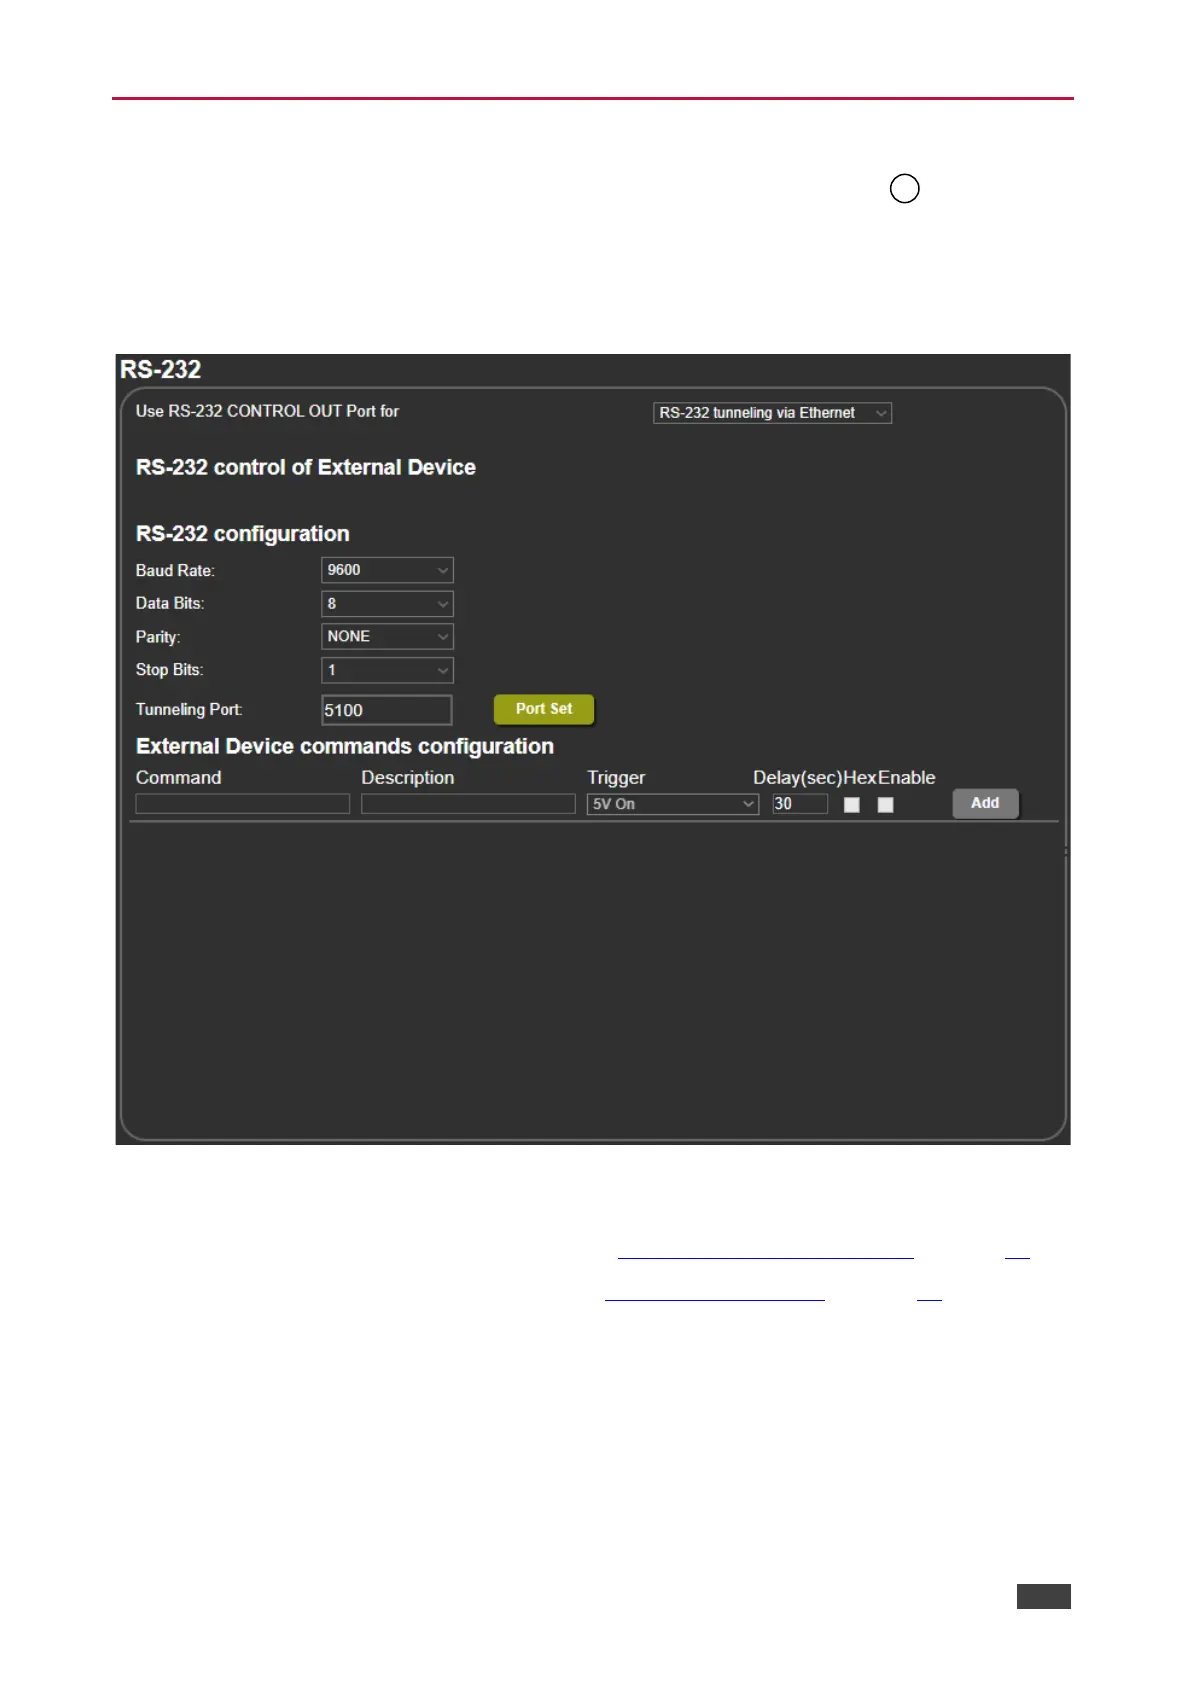The height and width of the screenshot is (1684, 1191).
Task: Click the Tunneling Port field with 5100
Action: (387, 710)
